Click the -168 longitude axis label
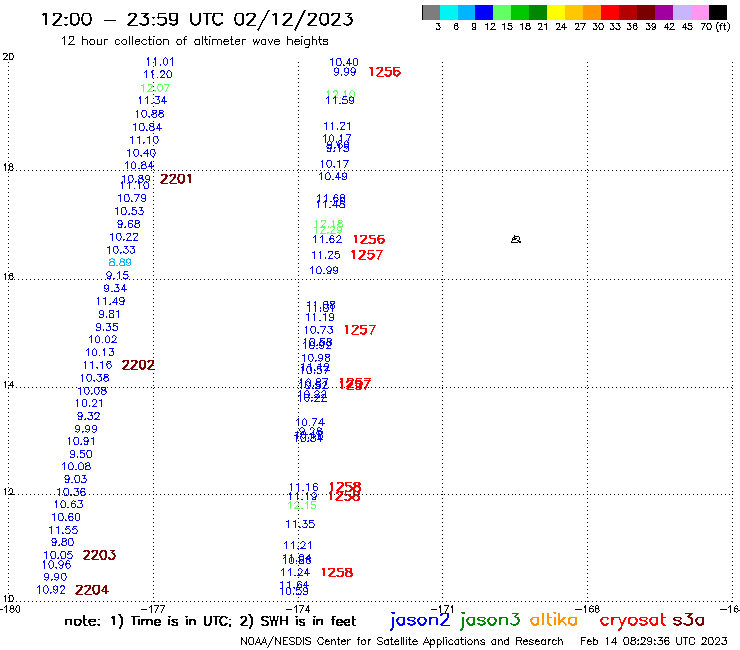 588,609
